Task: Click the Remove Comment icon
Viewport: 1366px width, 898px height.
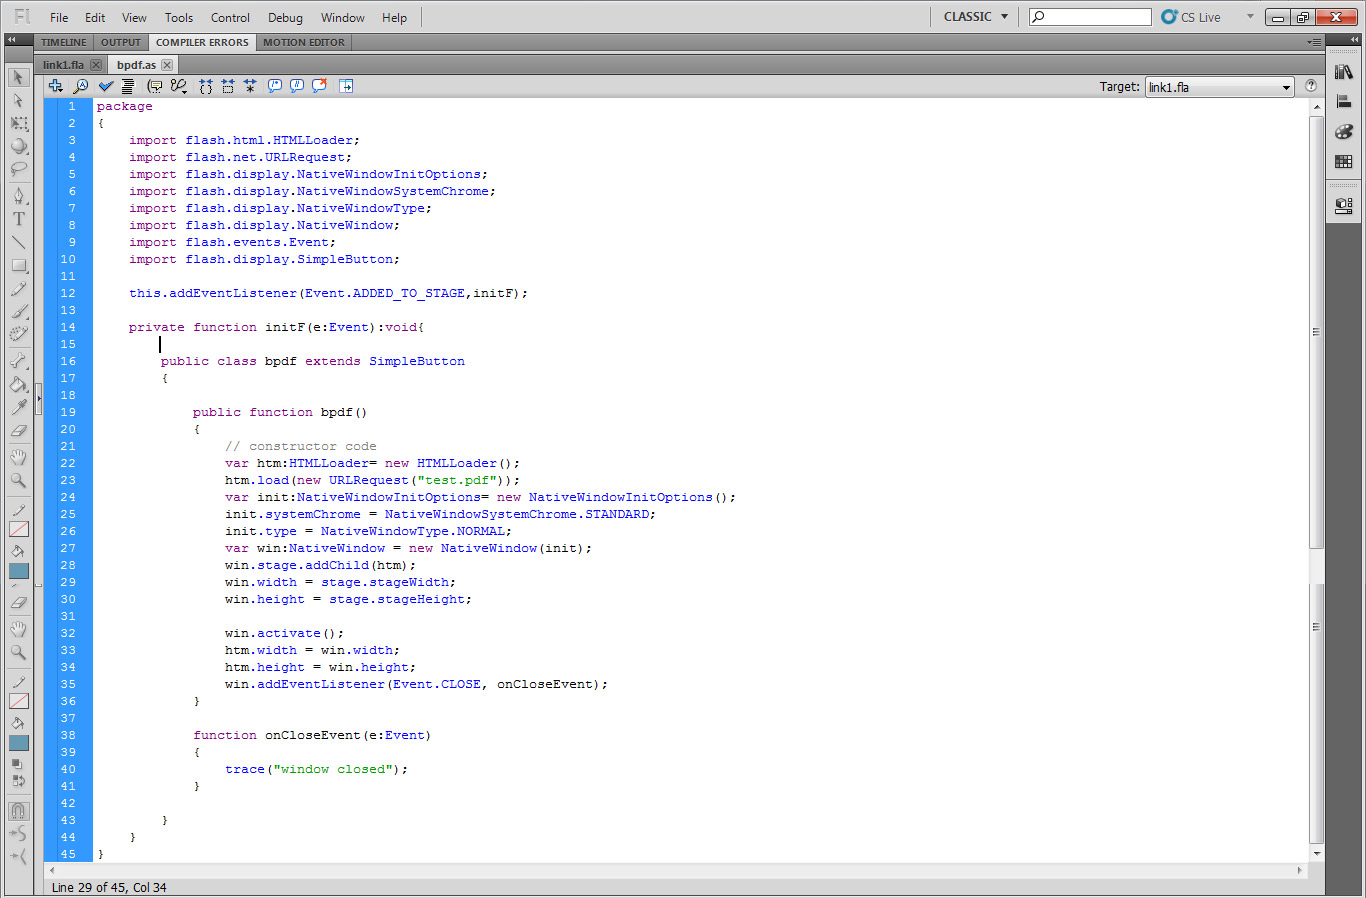Action: point(319,86)
